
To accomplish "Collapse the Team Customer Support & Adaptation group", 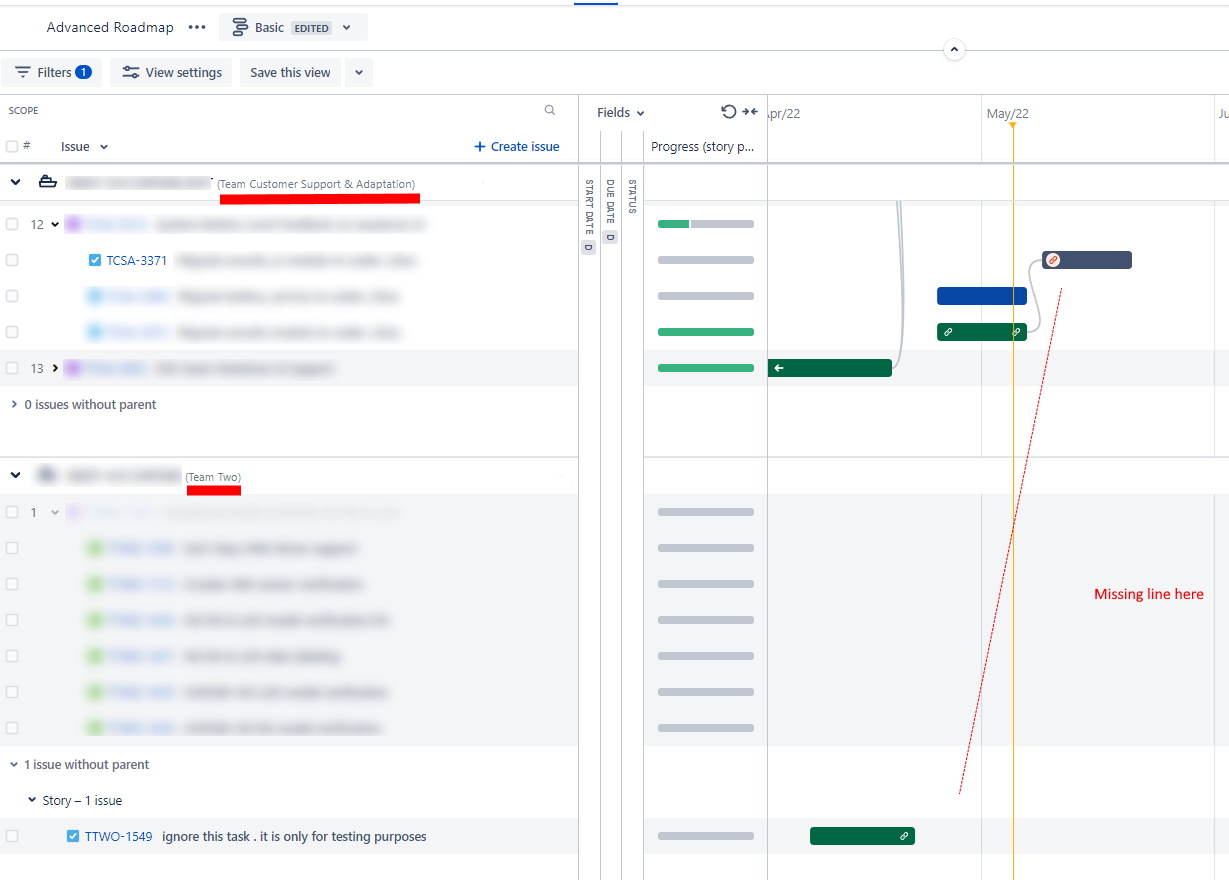I will [13, 182].
